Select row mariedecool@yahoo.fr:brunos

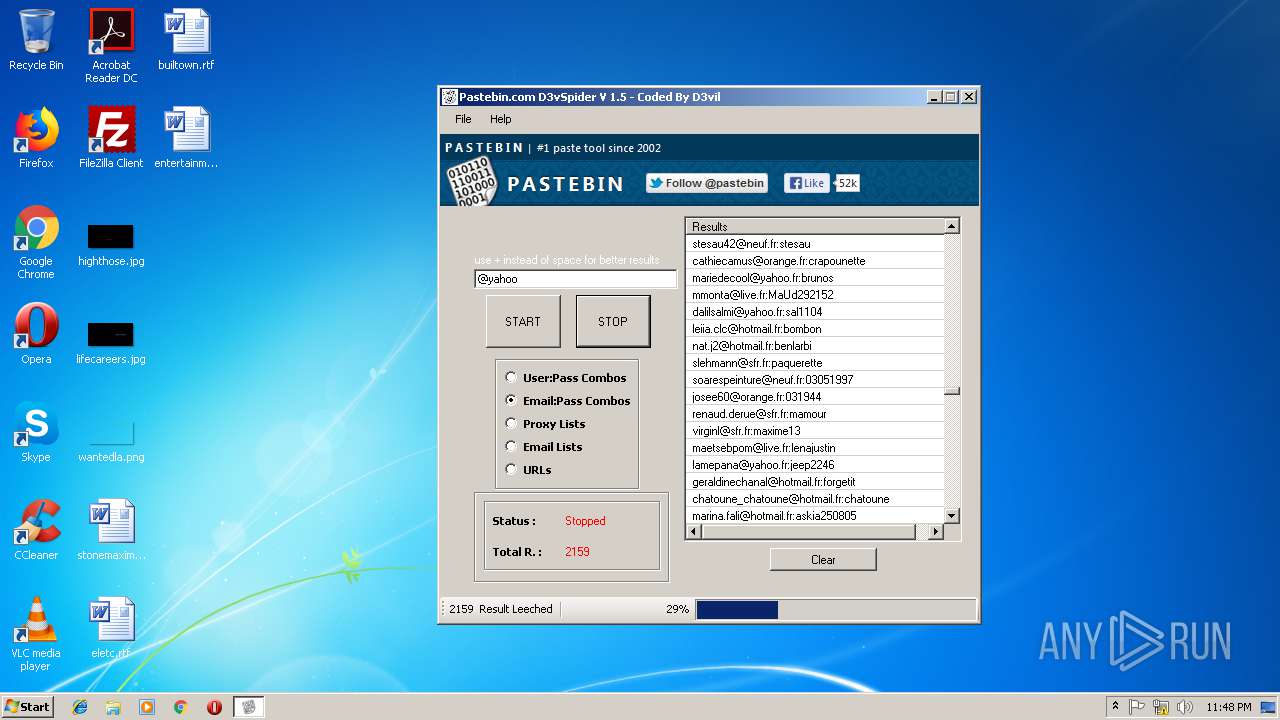815,278
